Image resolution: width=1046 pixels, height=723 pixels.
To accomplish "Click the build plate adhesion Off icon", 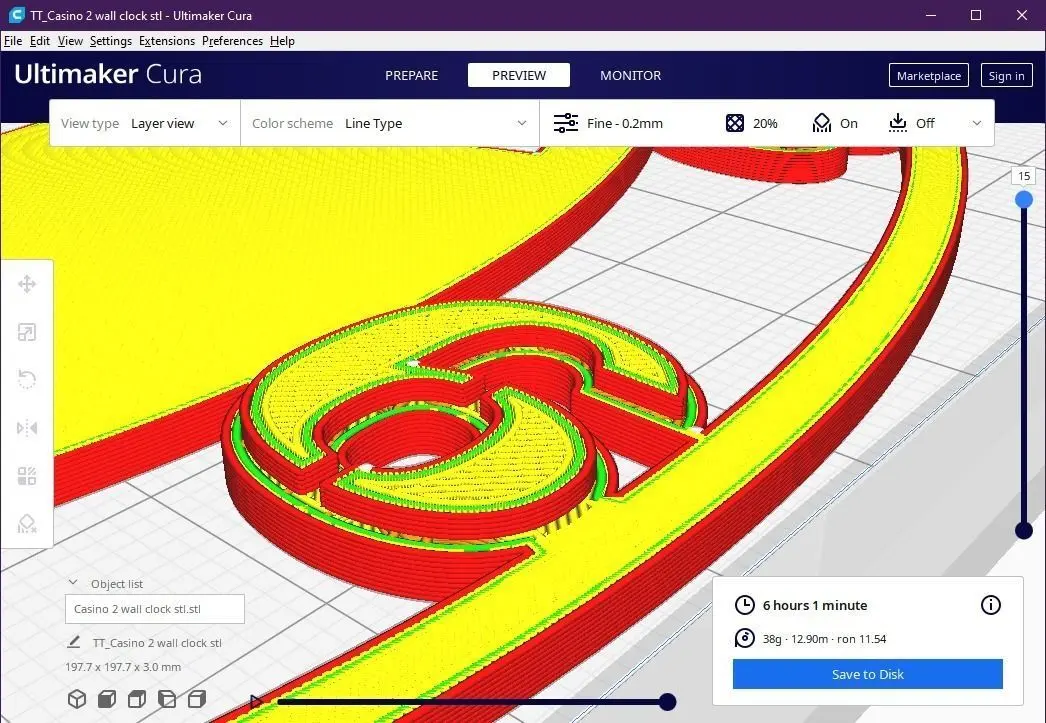I will [x=898, y=123].
